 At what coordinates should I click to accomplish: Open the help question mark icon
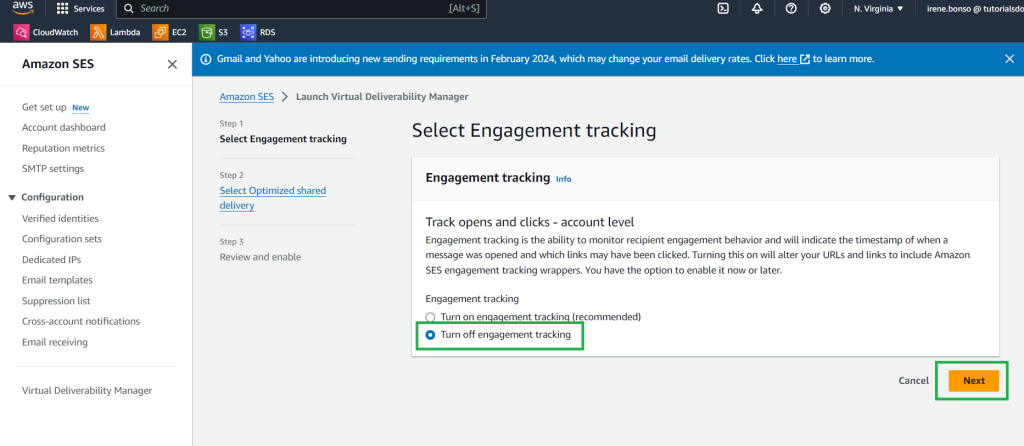[x=791, y=8]
